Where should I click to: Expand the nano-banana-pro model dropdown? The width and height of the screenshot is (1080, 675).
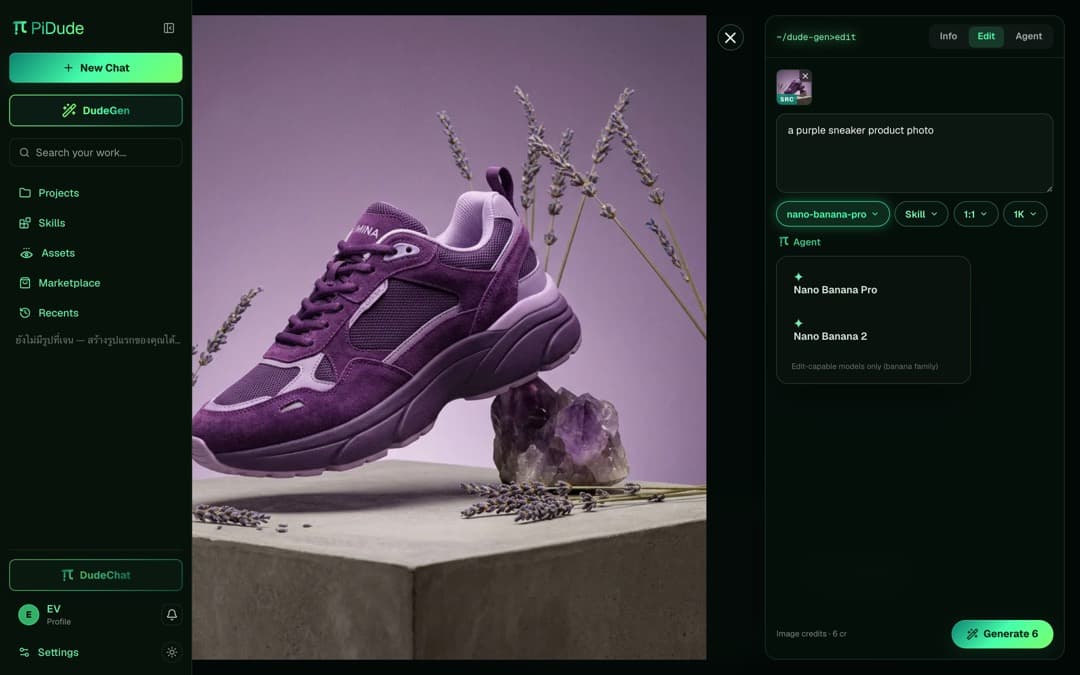(832, 214)
